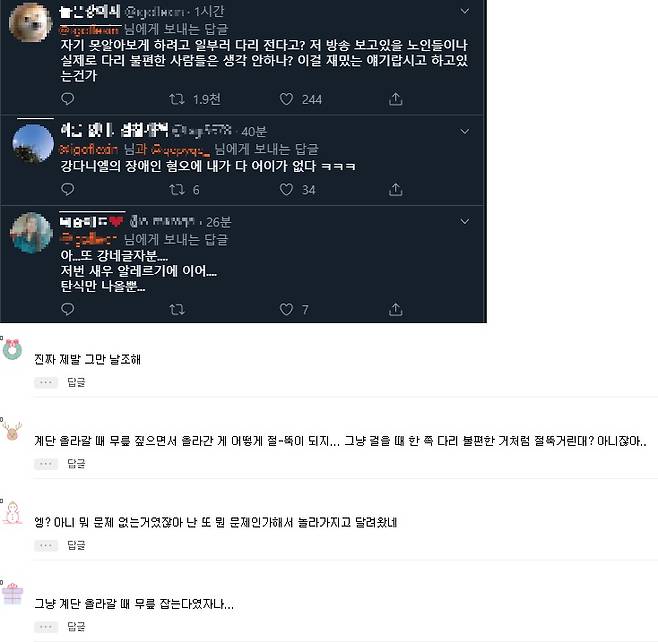Click the wreath avatar of first commenter
This screenshot has width=658, height=642.
pyautogui.click(x=12, y=349)
